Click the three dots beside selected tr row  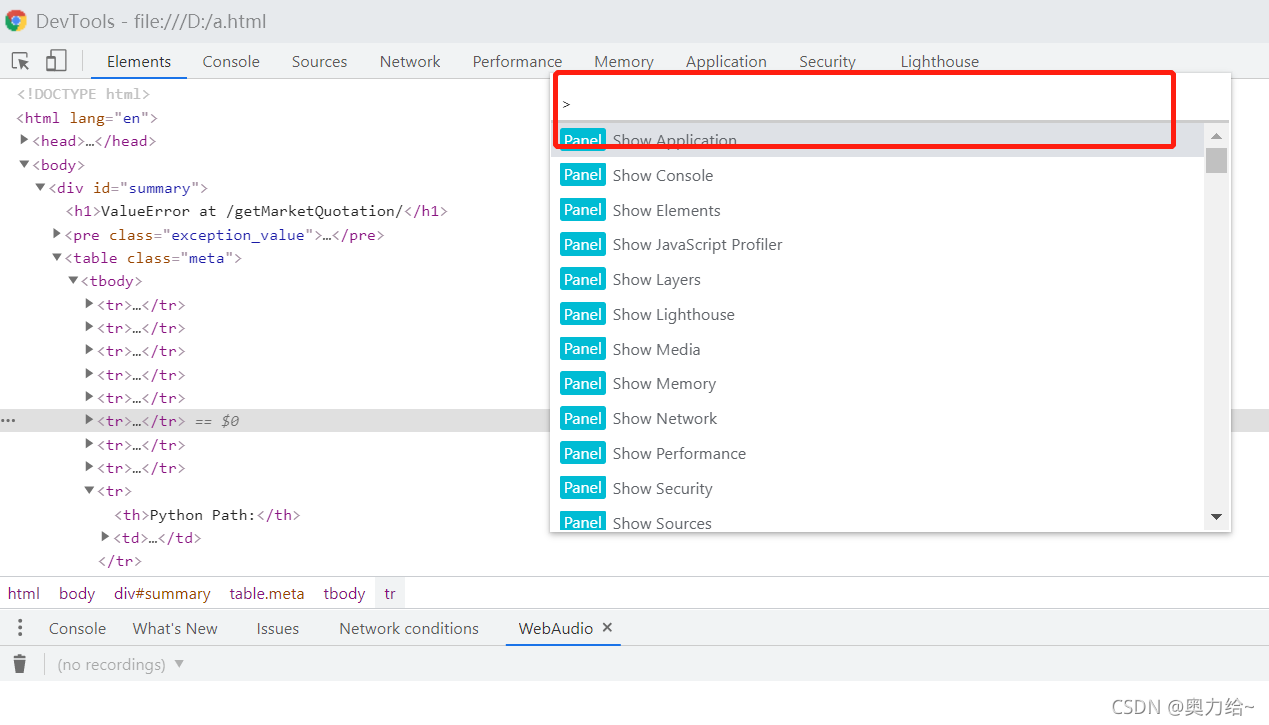click(8, 421)
